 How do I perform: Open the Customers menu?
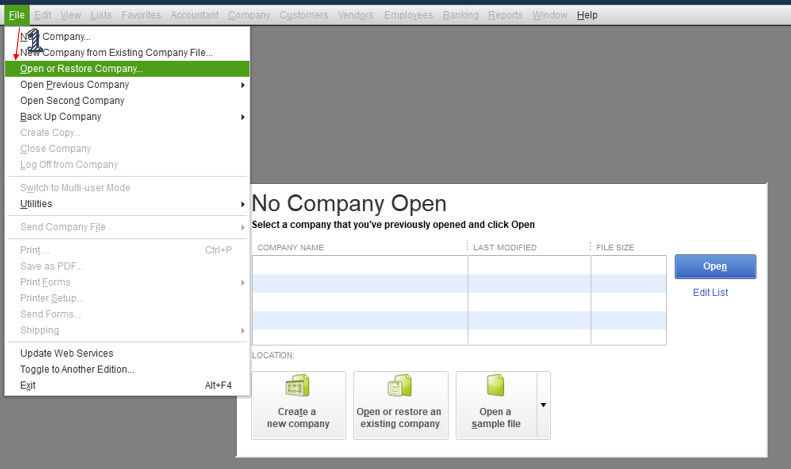304,15
